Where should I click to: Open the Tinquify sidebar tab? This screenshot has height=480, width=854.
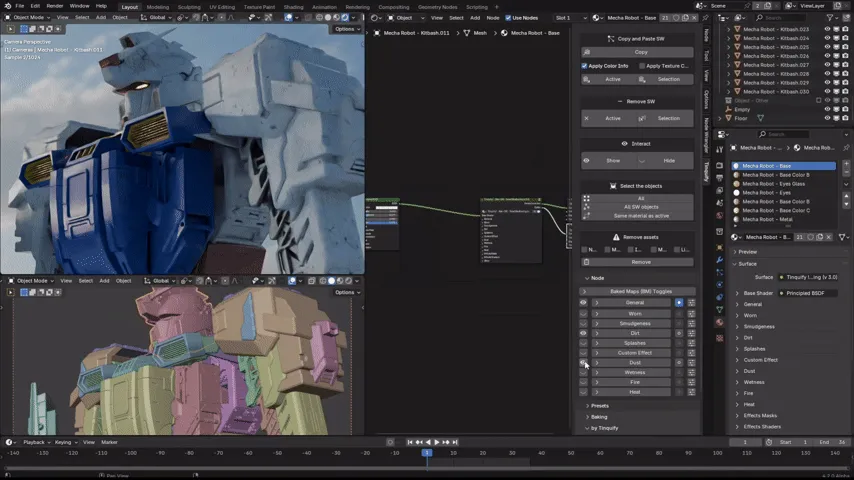(x=706, y=171)
